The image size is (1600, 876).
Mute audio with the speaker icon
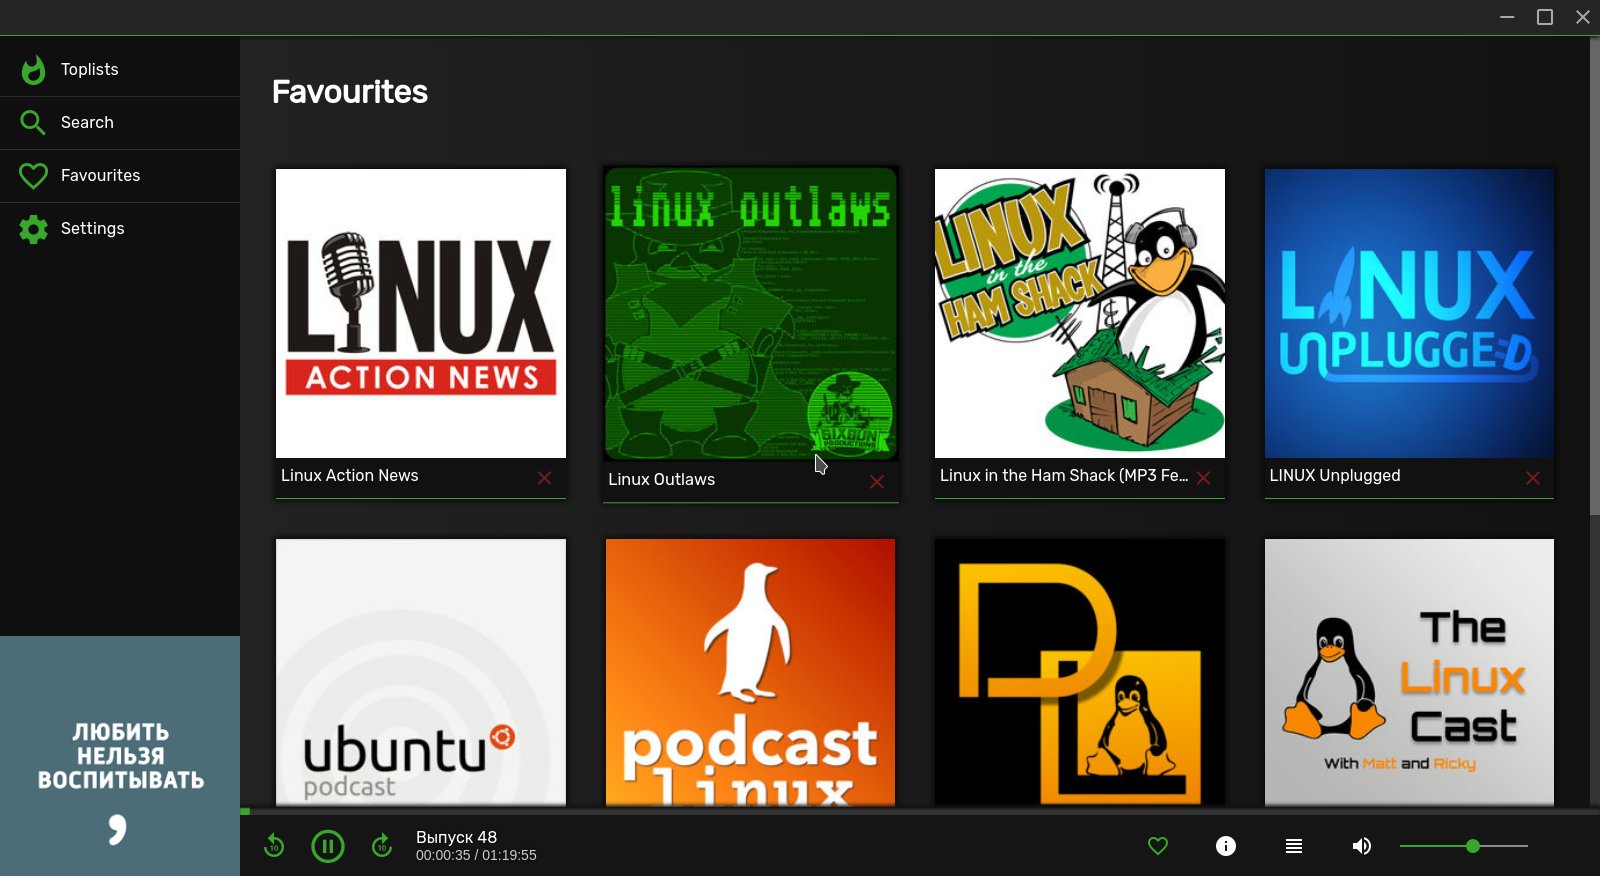tap(1362, 846)
